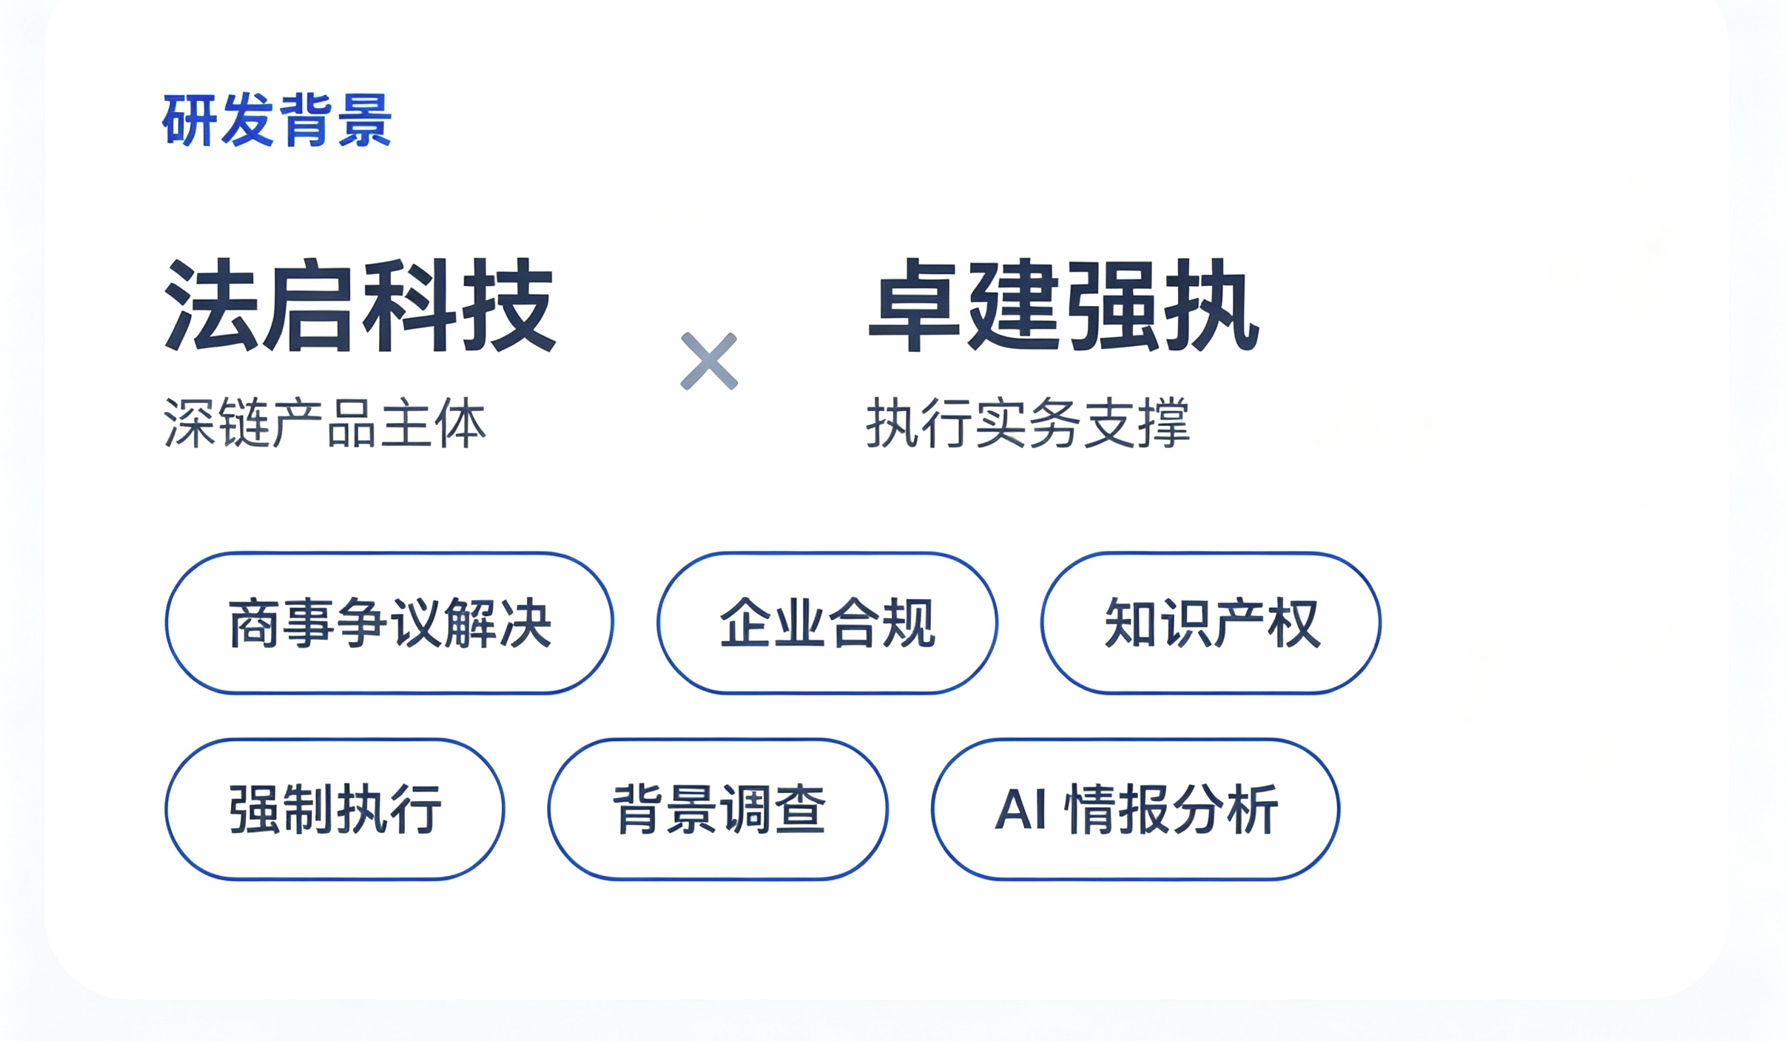This screenshot has height=1041, width=1788.
Task: Click the enforcement 强制执行 chip
Action: point(335,809)
